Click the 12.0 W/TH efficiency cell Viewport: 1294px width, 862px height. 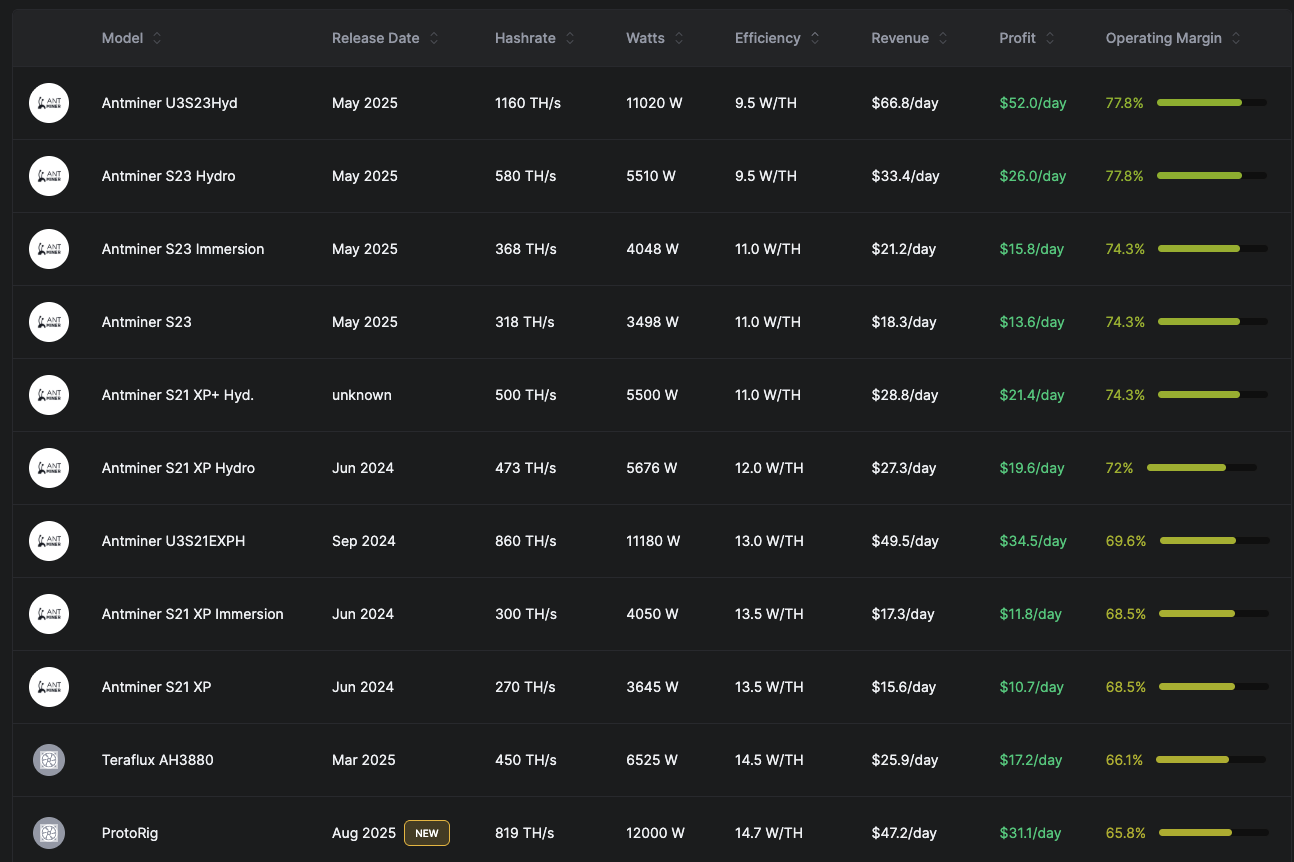click(x=769, y=468)
